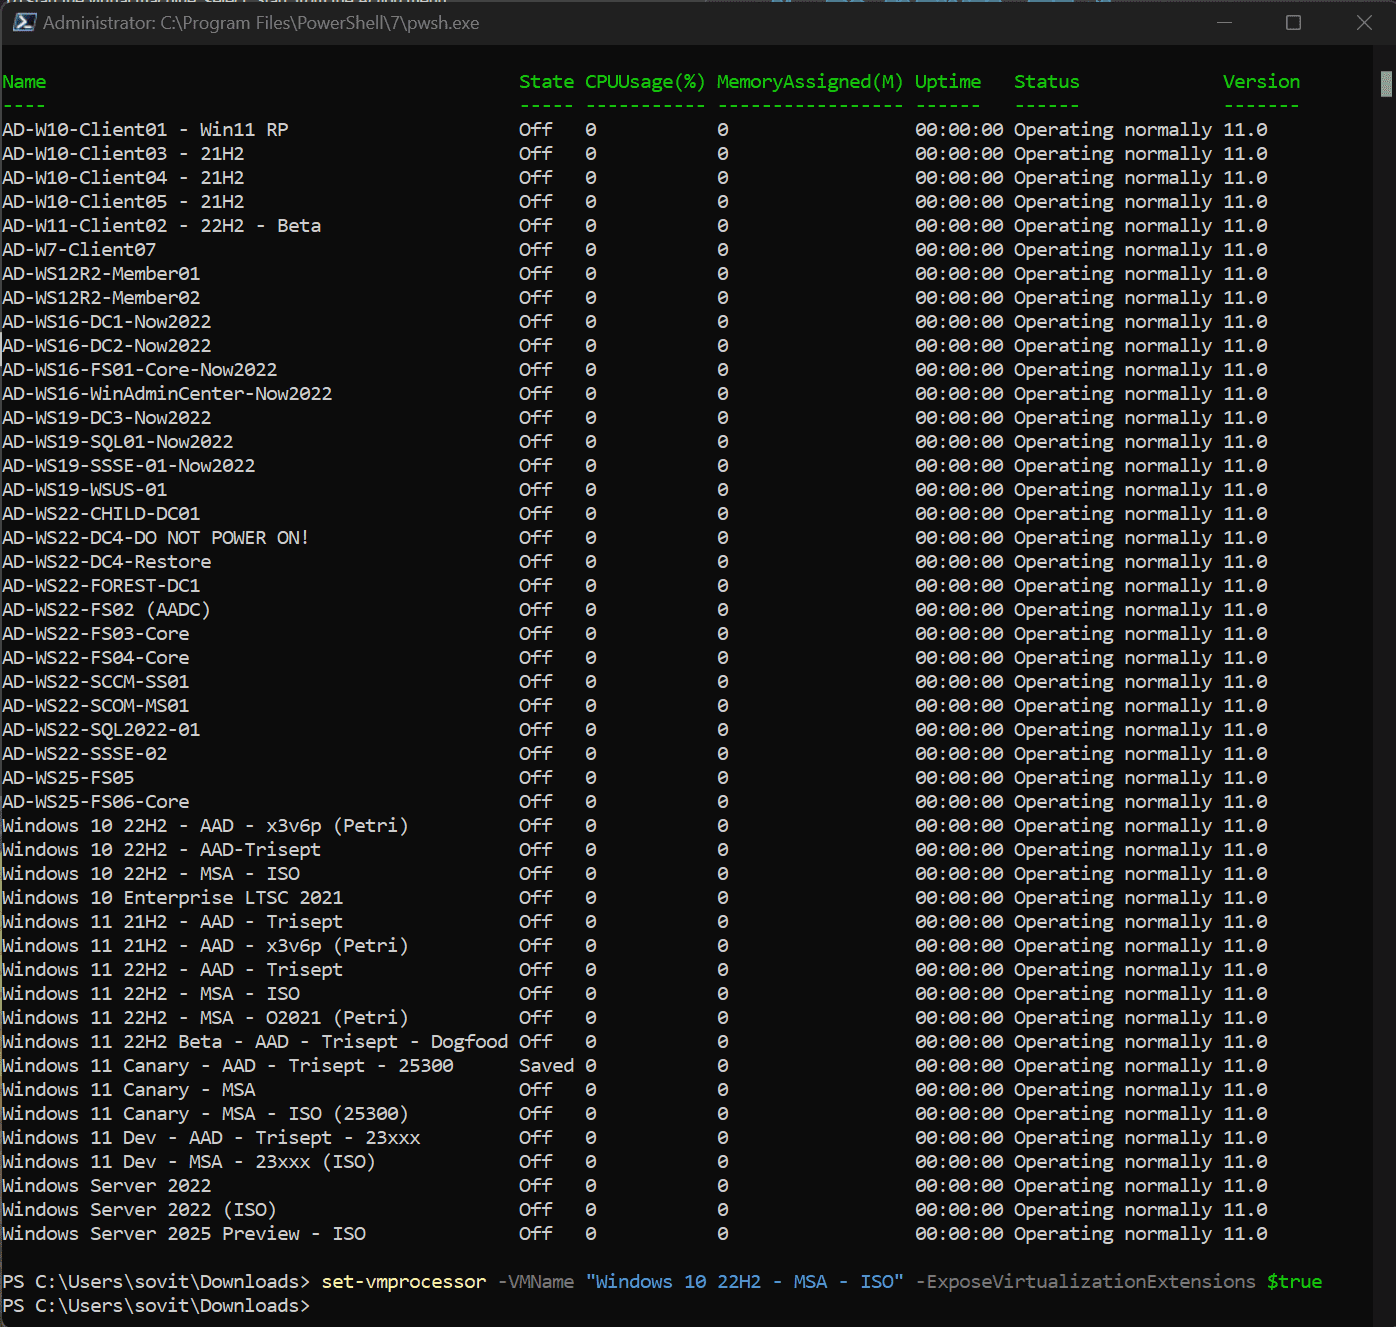Select the CPUUsage(%) column header
Viewport: 1396px width, 1327px height.
tap(645, 82)
